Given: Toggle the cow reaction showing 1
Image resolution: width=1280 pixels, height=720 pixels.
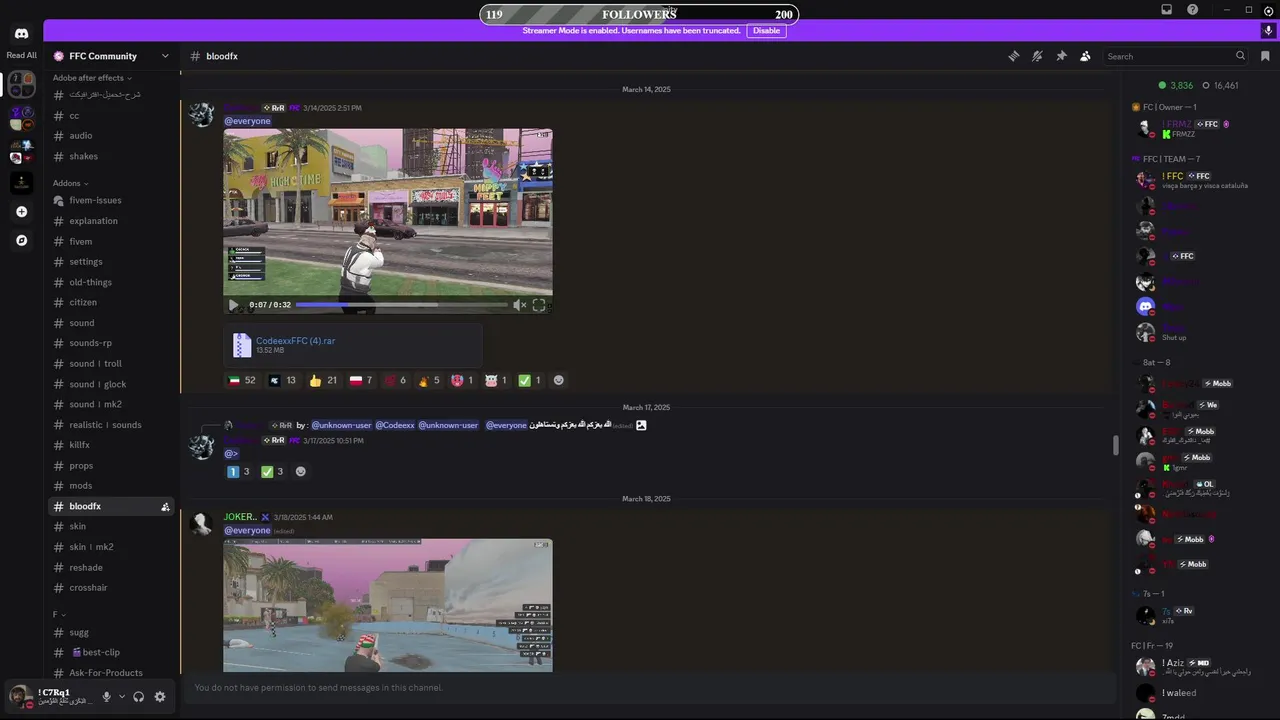Looking at the screenshot, I should coord(496,380).
